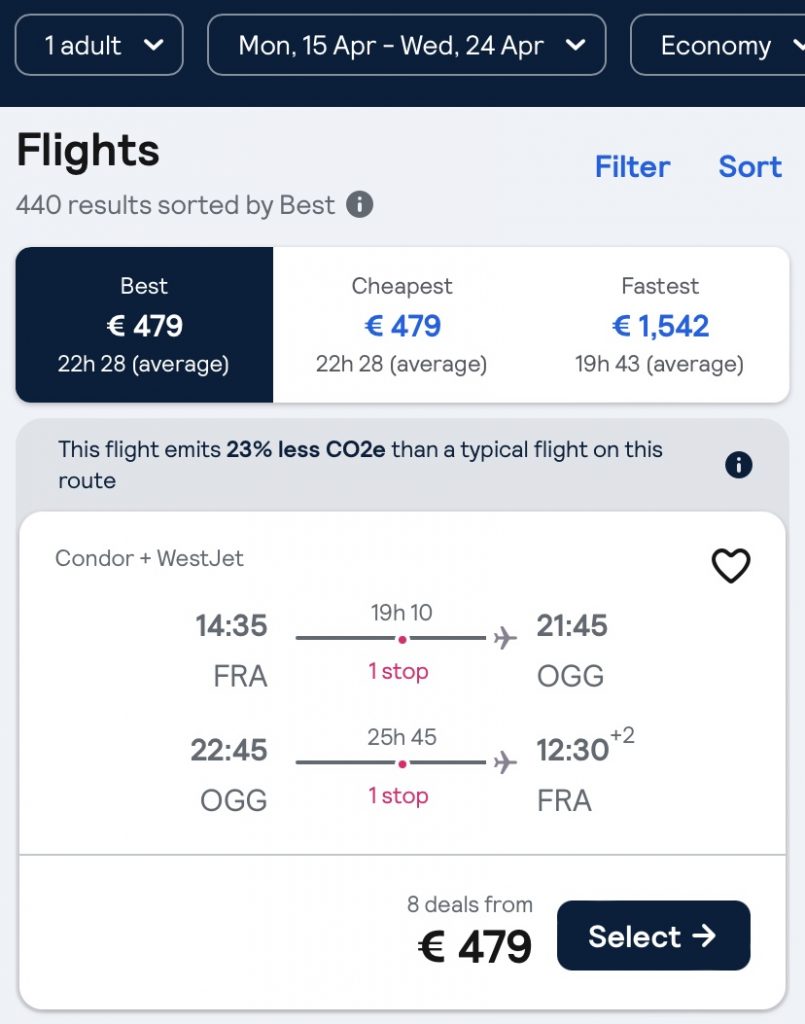Image resolution: width=805 pixels, height=1024 pixels.
Task: Switch to the Fastest tab
Action: [x=660, y=325]
